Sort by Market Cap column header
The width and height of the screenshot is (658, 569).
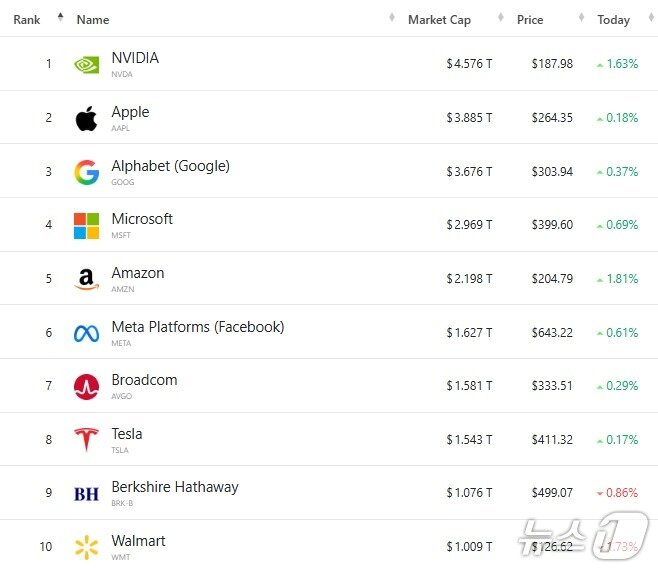click(439, 20)
